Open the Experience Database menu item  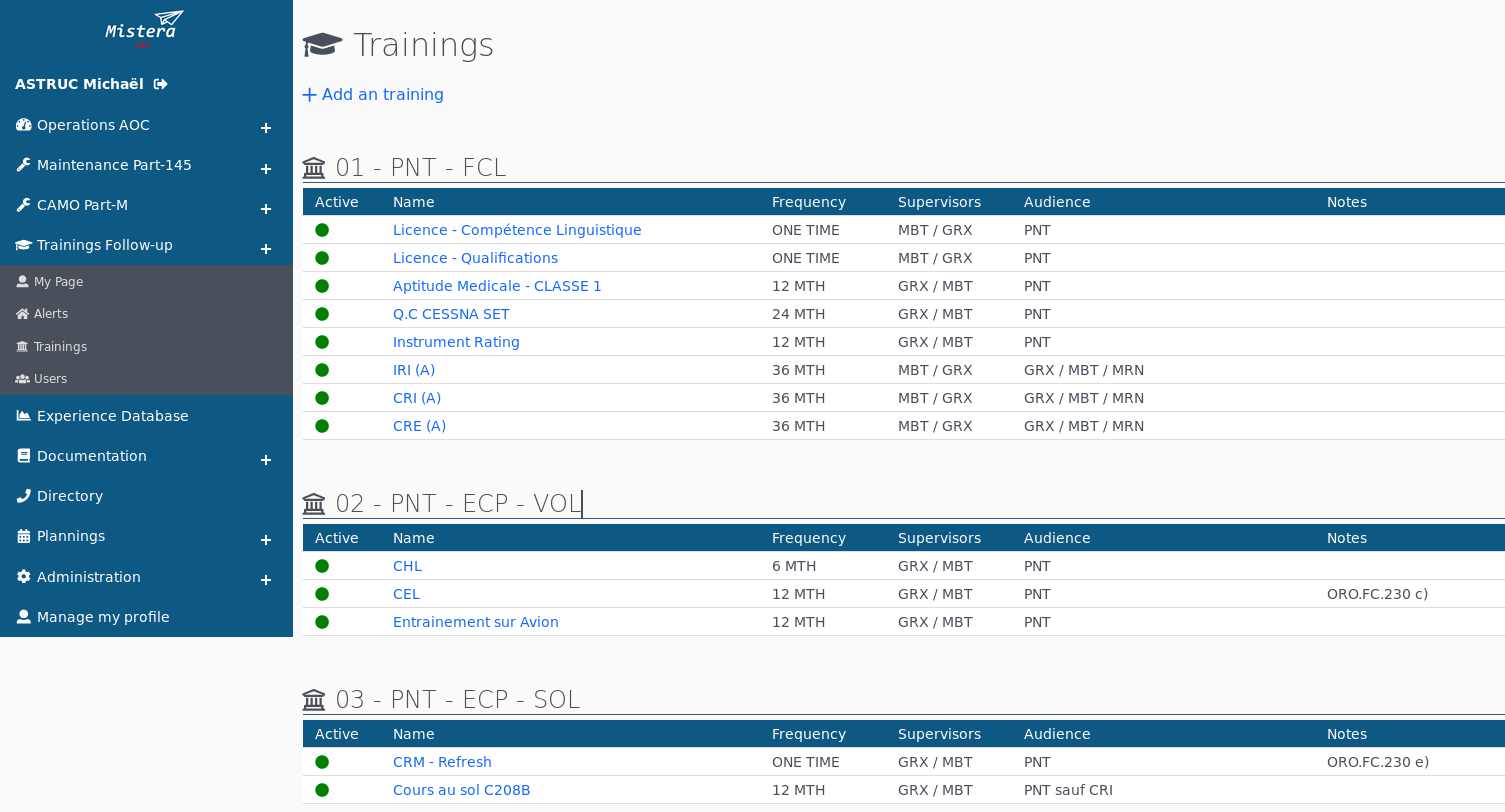112,416
